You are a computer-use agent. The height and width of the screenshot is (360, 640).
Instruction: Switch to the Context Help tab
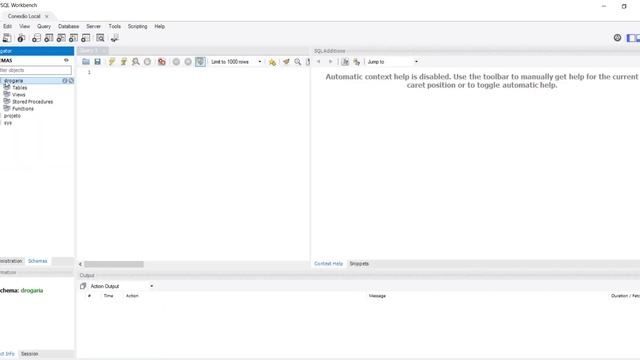click(329, 264)
